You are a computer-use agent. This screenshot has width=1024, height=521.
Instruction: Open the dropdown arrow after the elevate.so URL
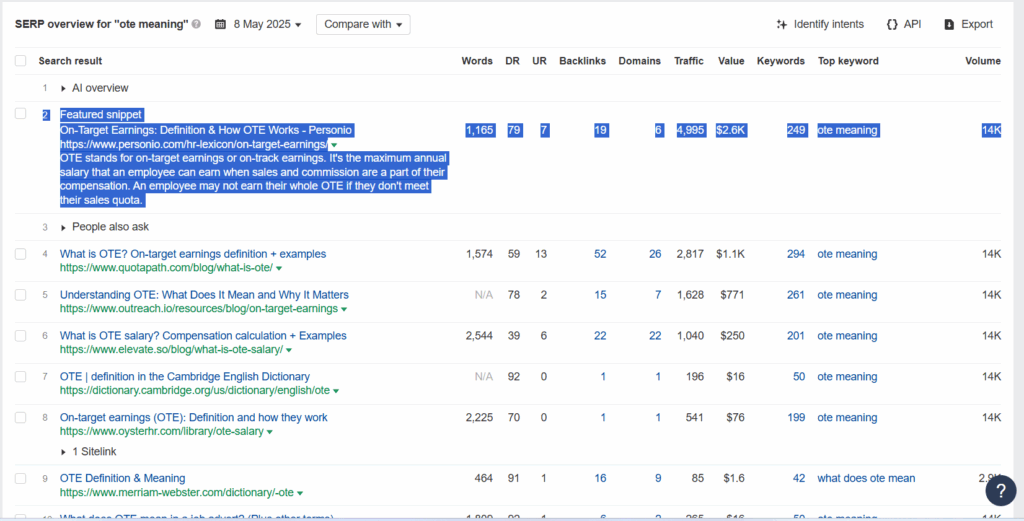click(x=289, y=350)
